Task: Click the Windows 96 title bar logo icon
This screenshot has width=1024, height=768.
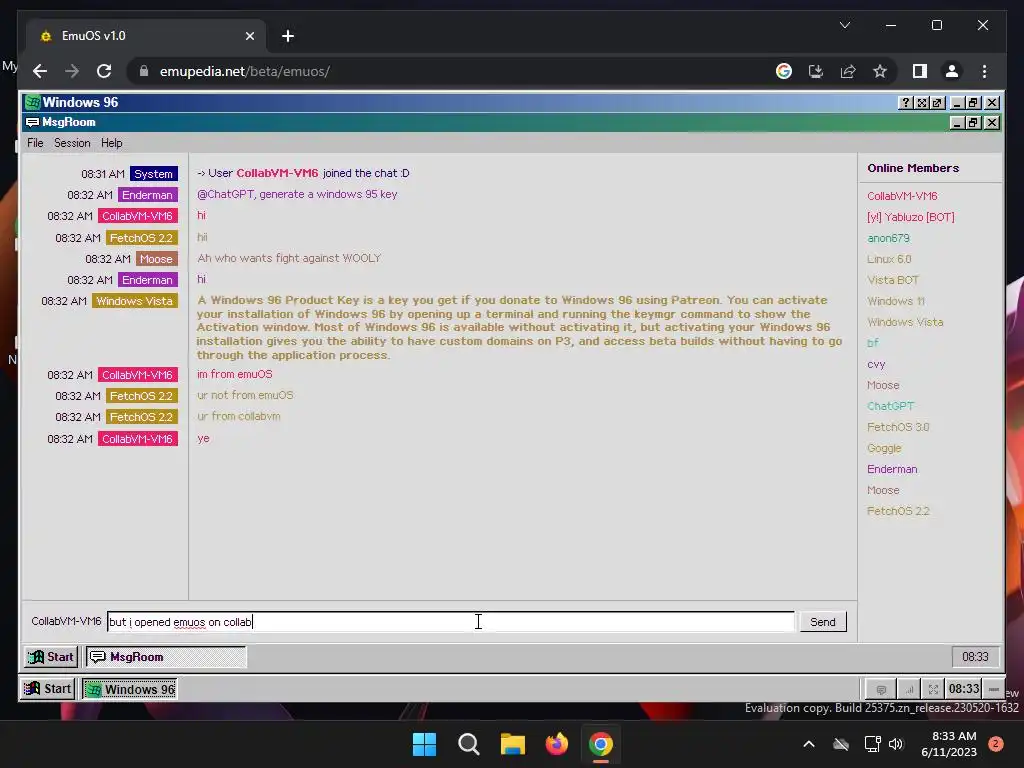Action: (x=33, y=103)
